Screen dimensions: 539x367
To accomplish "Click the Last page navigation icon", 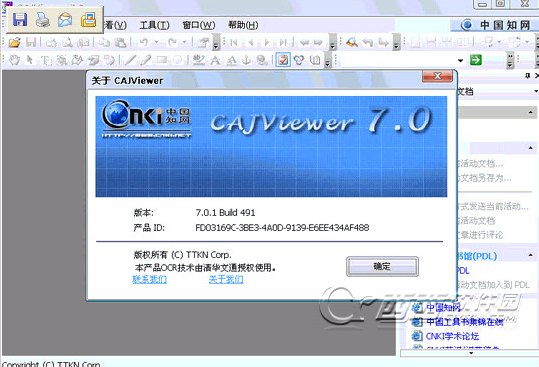I will (283, 43).
